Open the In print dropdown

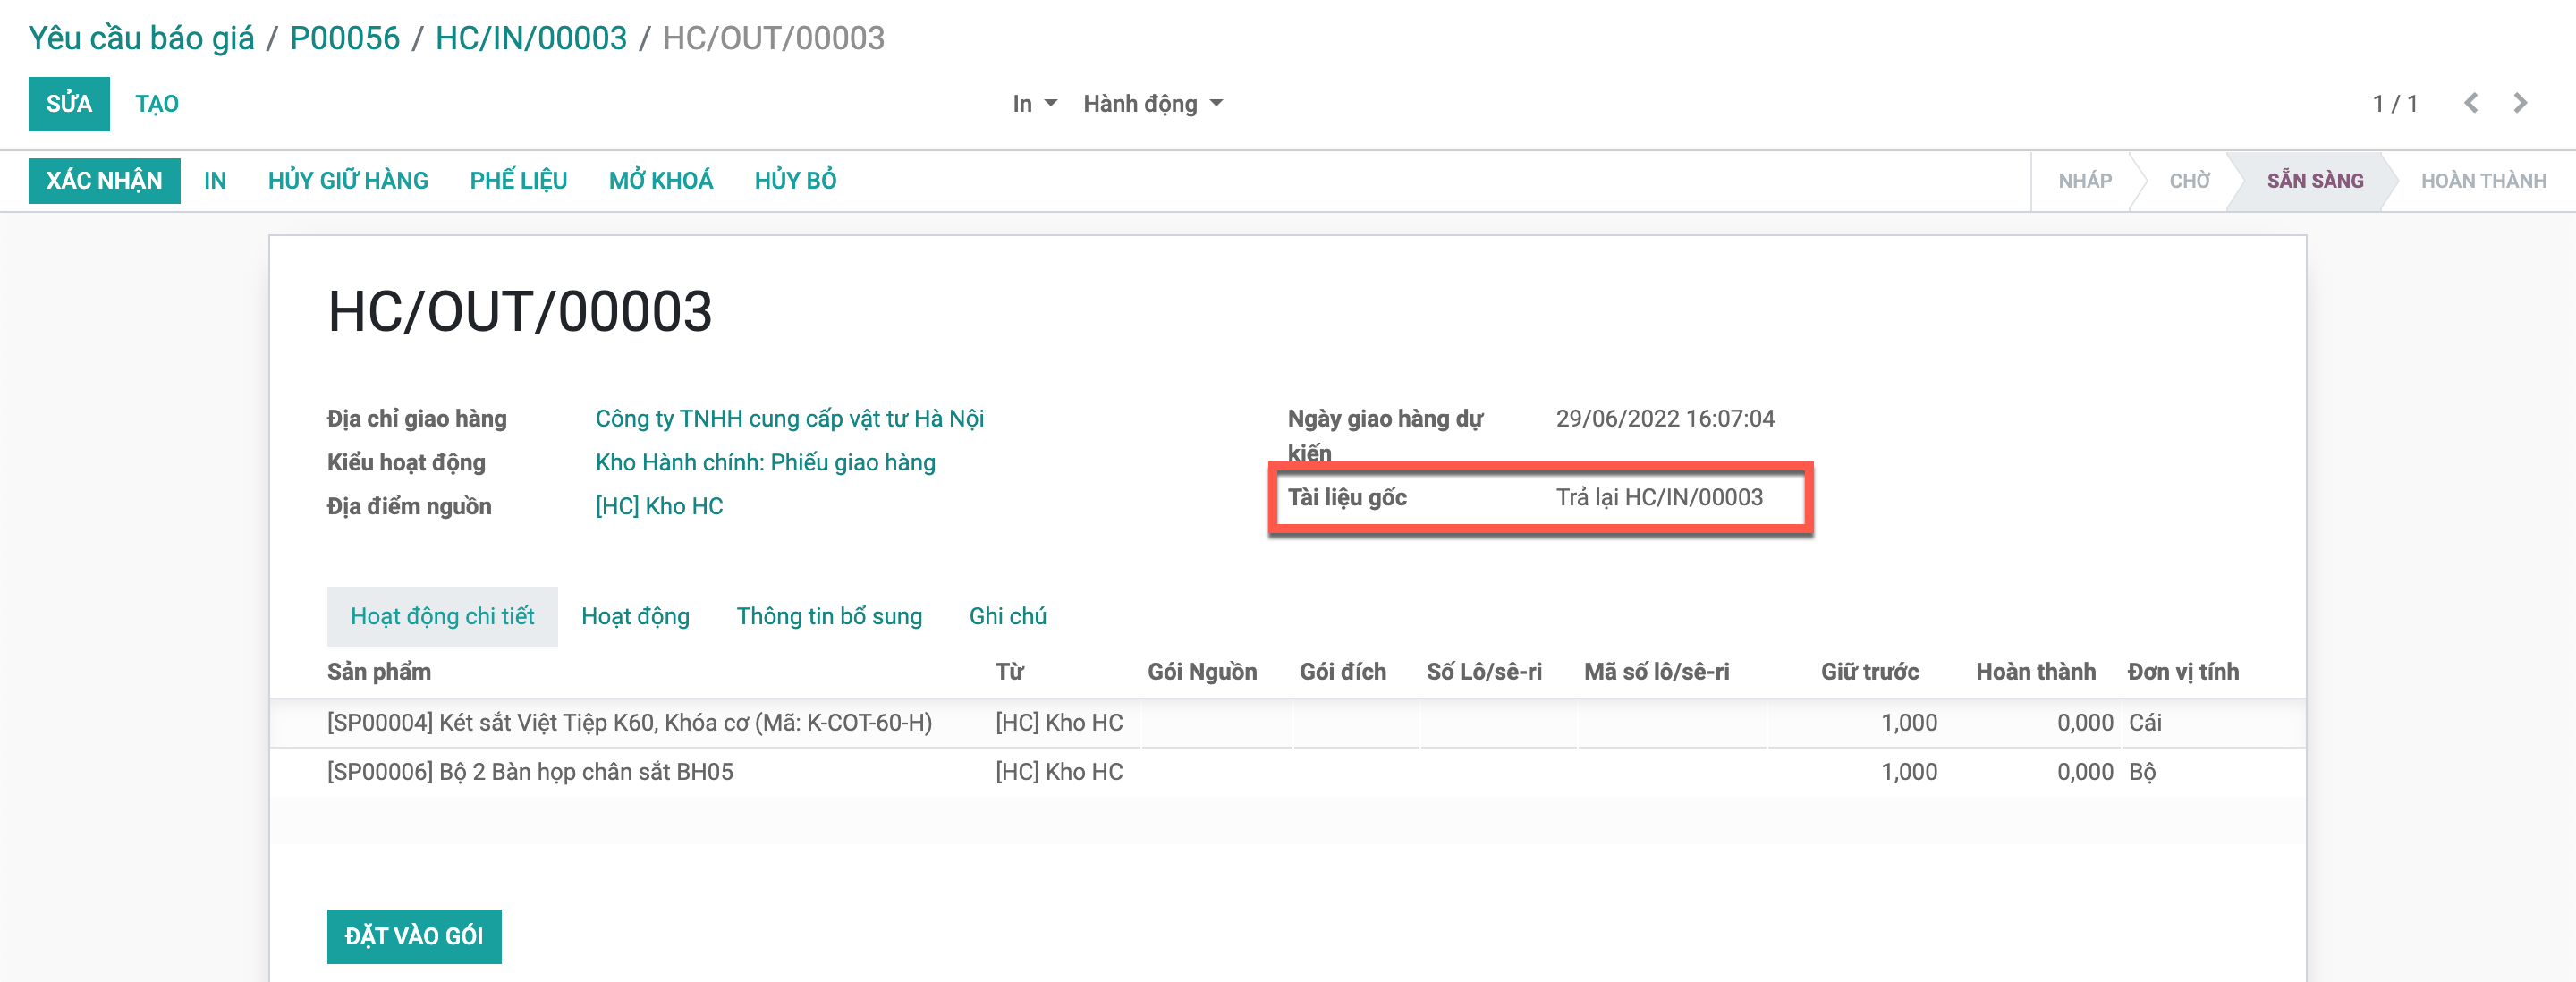1033,104
